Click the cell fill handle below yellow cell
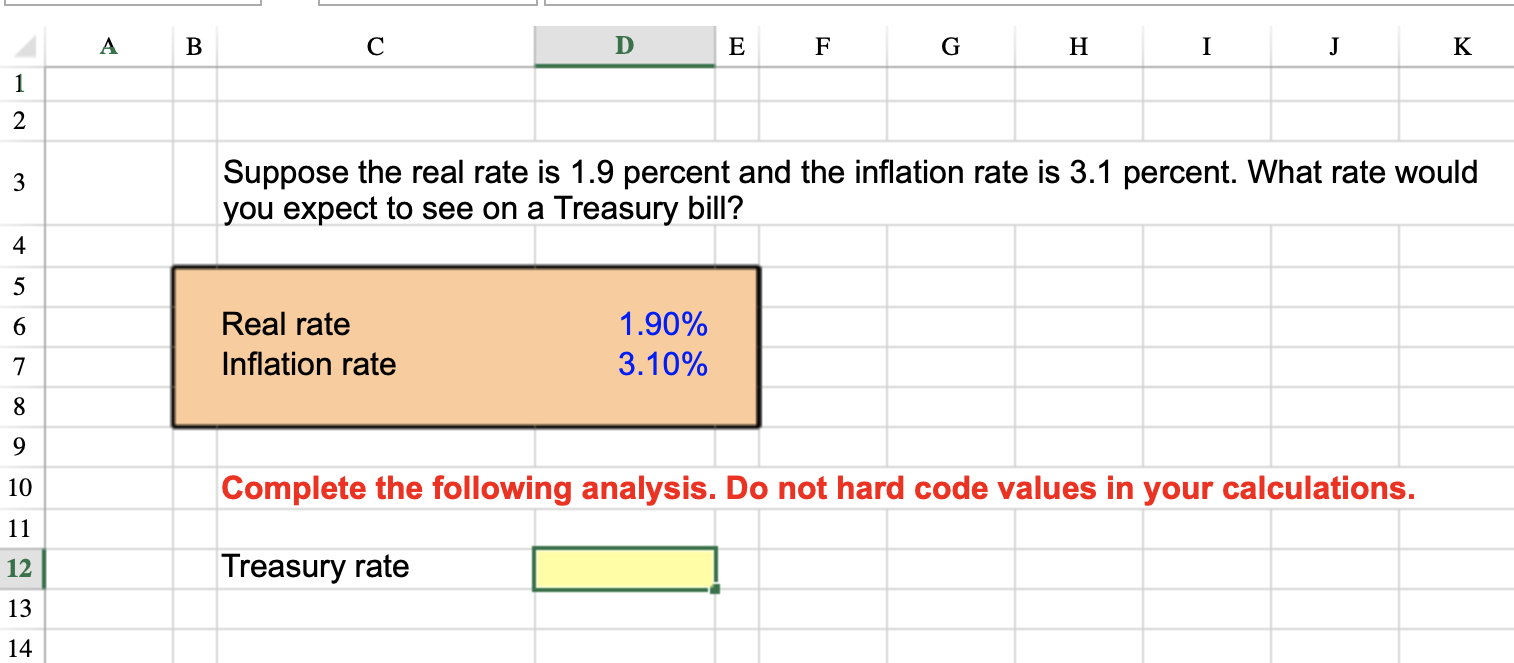Viewport: 1514px width, 663px height. (x=715, y=590)
